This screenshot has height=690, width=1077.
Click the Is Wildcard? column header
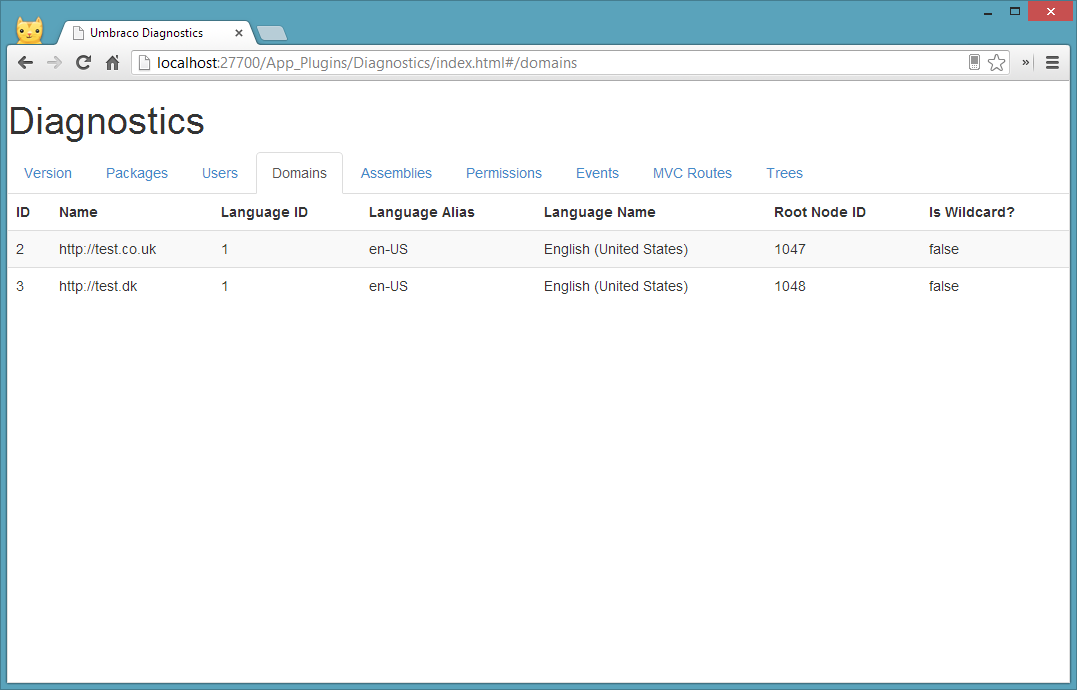coord(972,212)
